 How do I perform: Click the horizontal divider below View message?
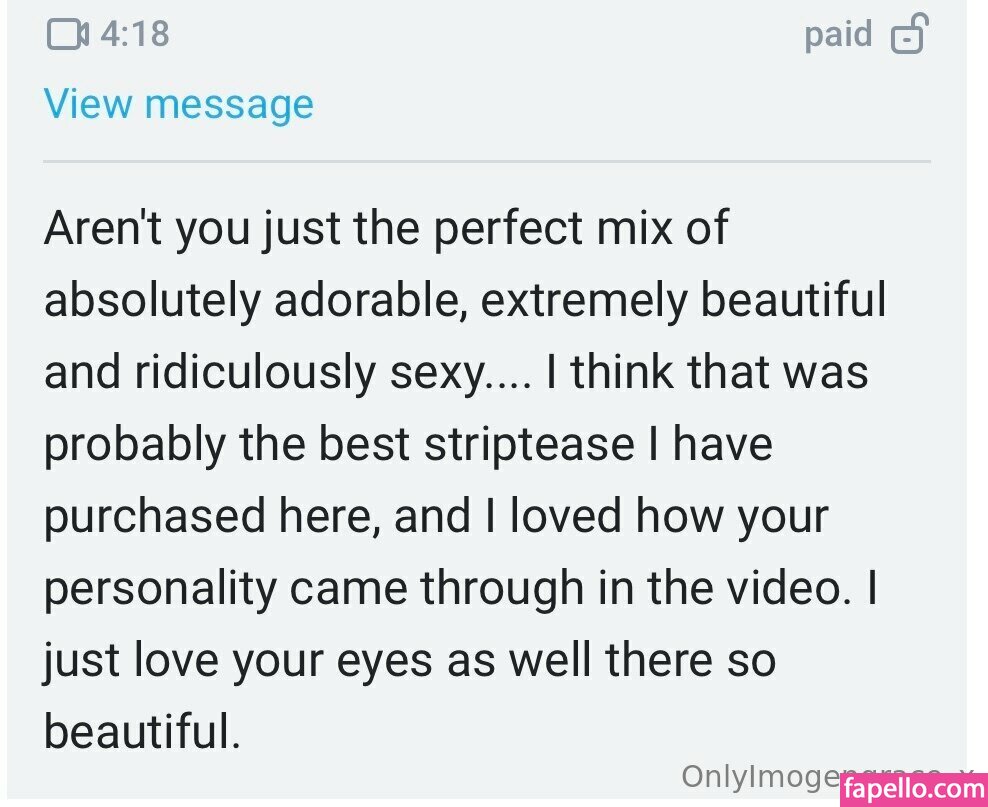[486, 162]
